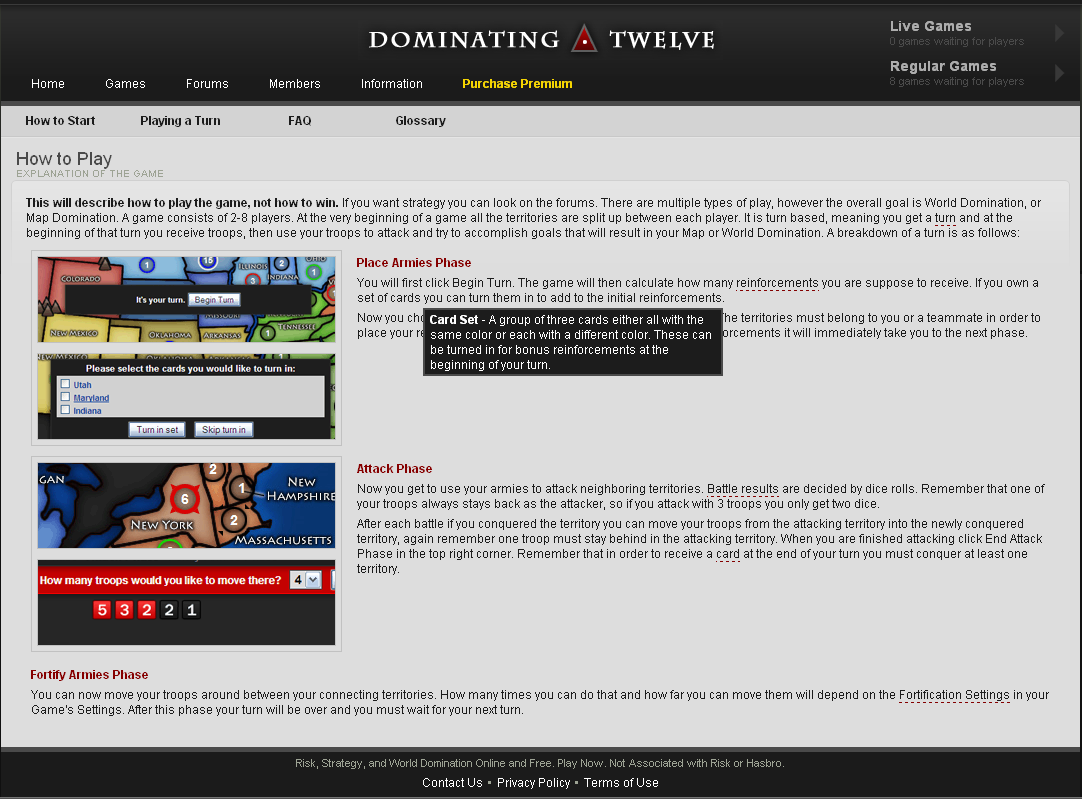This screenshot has height=799, width=1082.
Task: Click the Skip turn in button
Action: coord(224,429)
